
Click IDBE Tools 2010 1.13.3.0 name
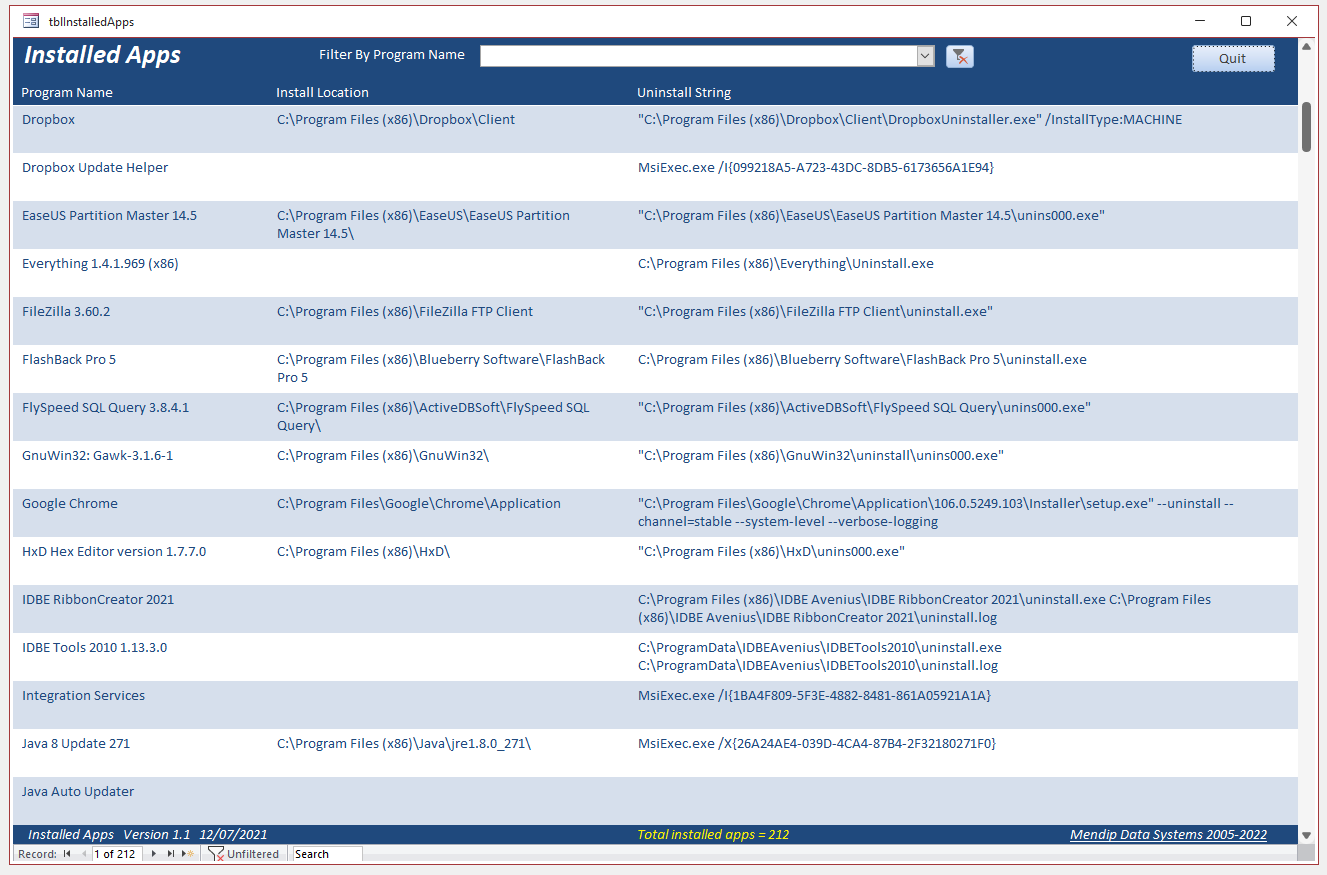pos(95,647)
